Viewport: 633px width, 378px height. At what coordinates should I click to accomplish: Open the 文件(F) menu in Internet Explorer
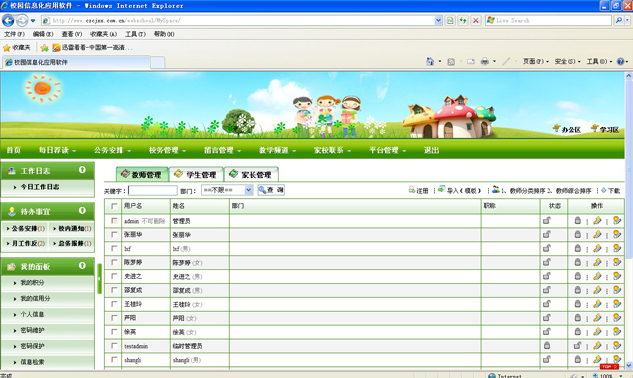click(x=14, y=34)
